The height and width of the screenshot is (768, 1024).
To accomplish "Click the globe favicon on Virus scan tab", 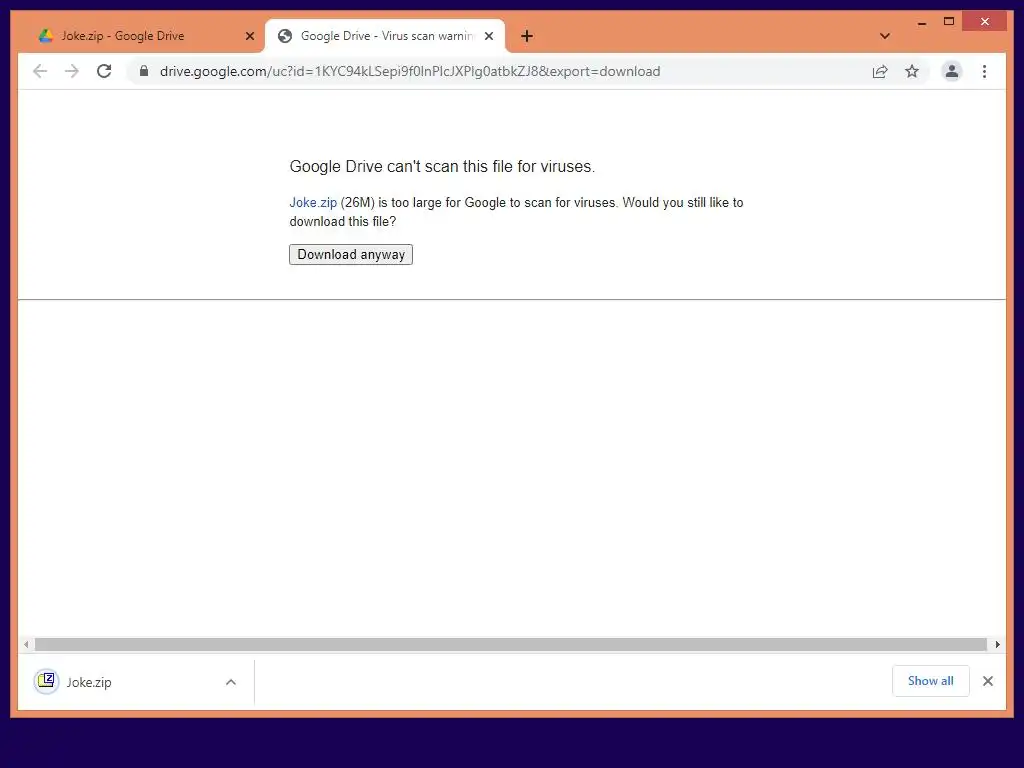I will (x=285, y=36).
